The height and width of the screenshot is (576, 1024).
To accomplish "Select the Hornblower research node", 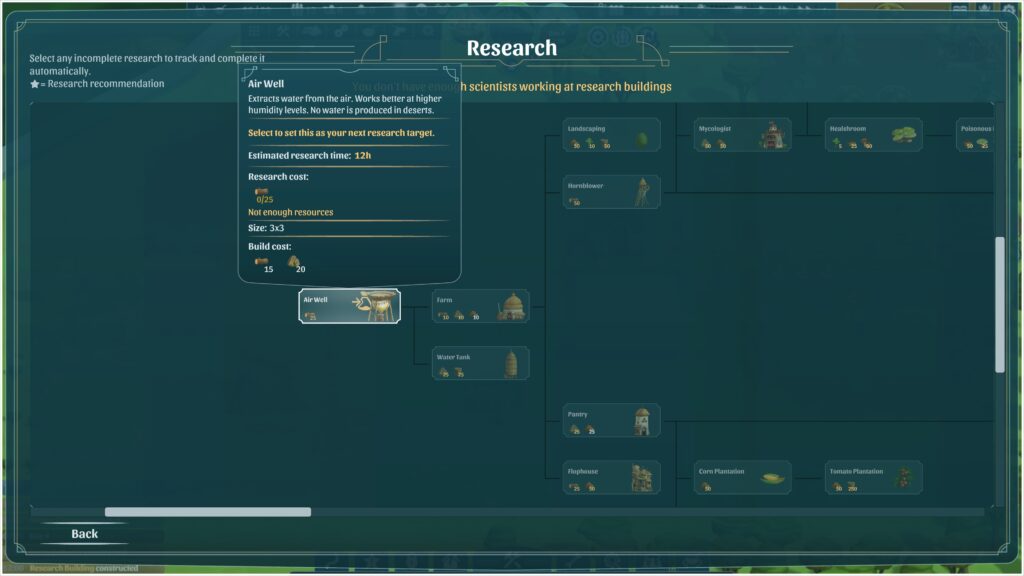I will 611,192.
